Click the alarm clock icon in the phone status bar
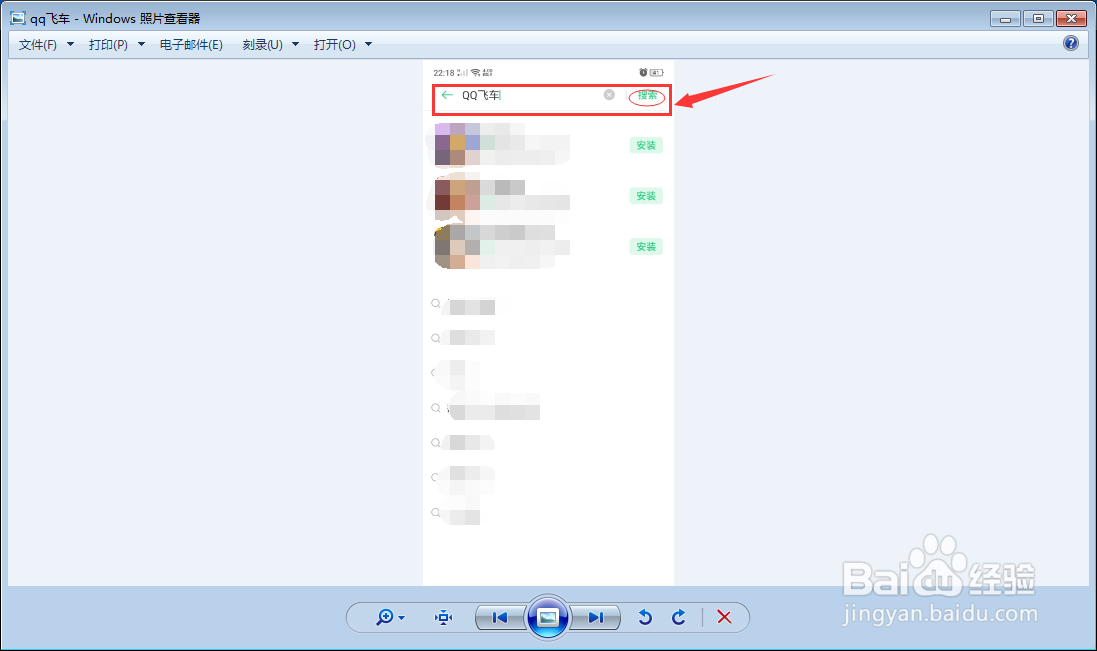The height and width of the screenshot is (651, 1097). [643, 73]
